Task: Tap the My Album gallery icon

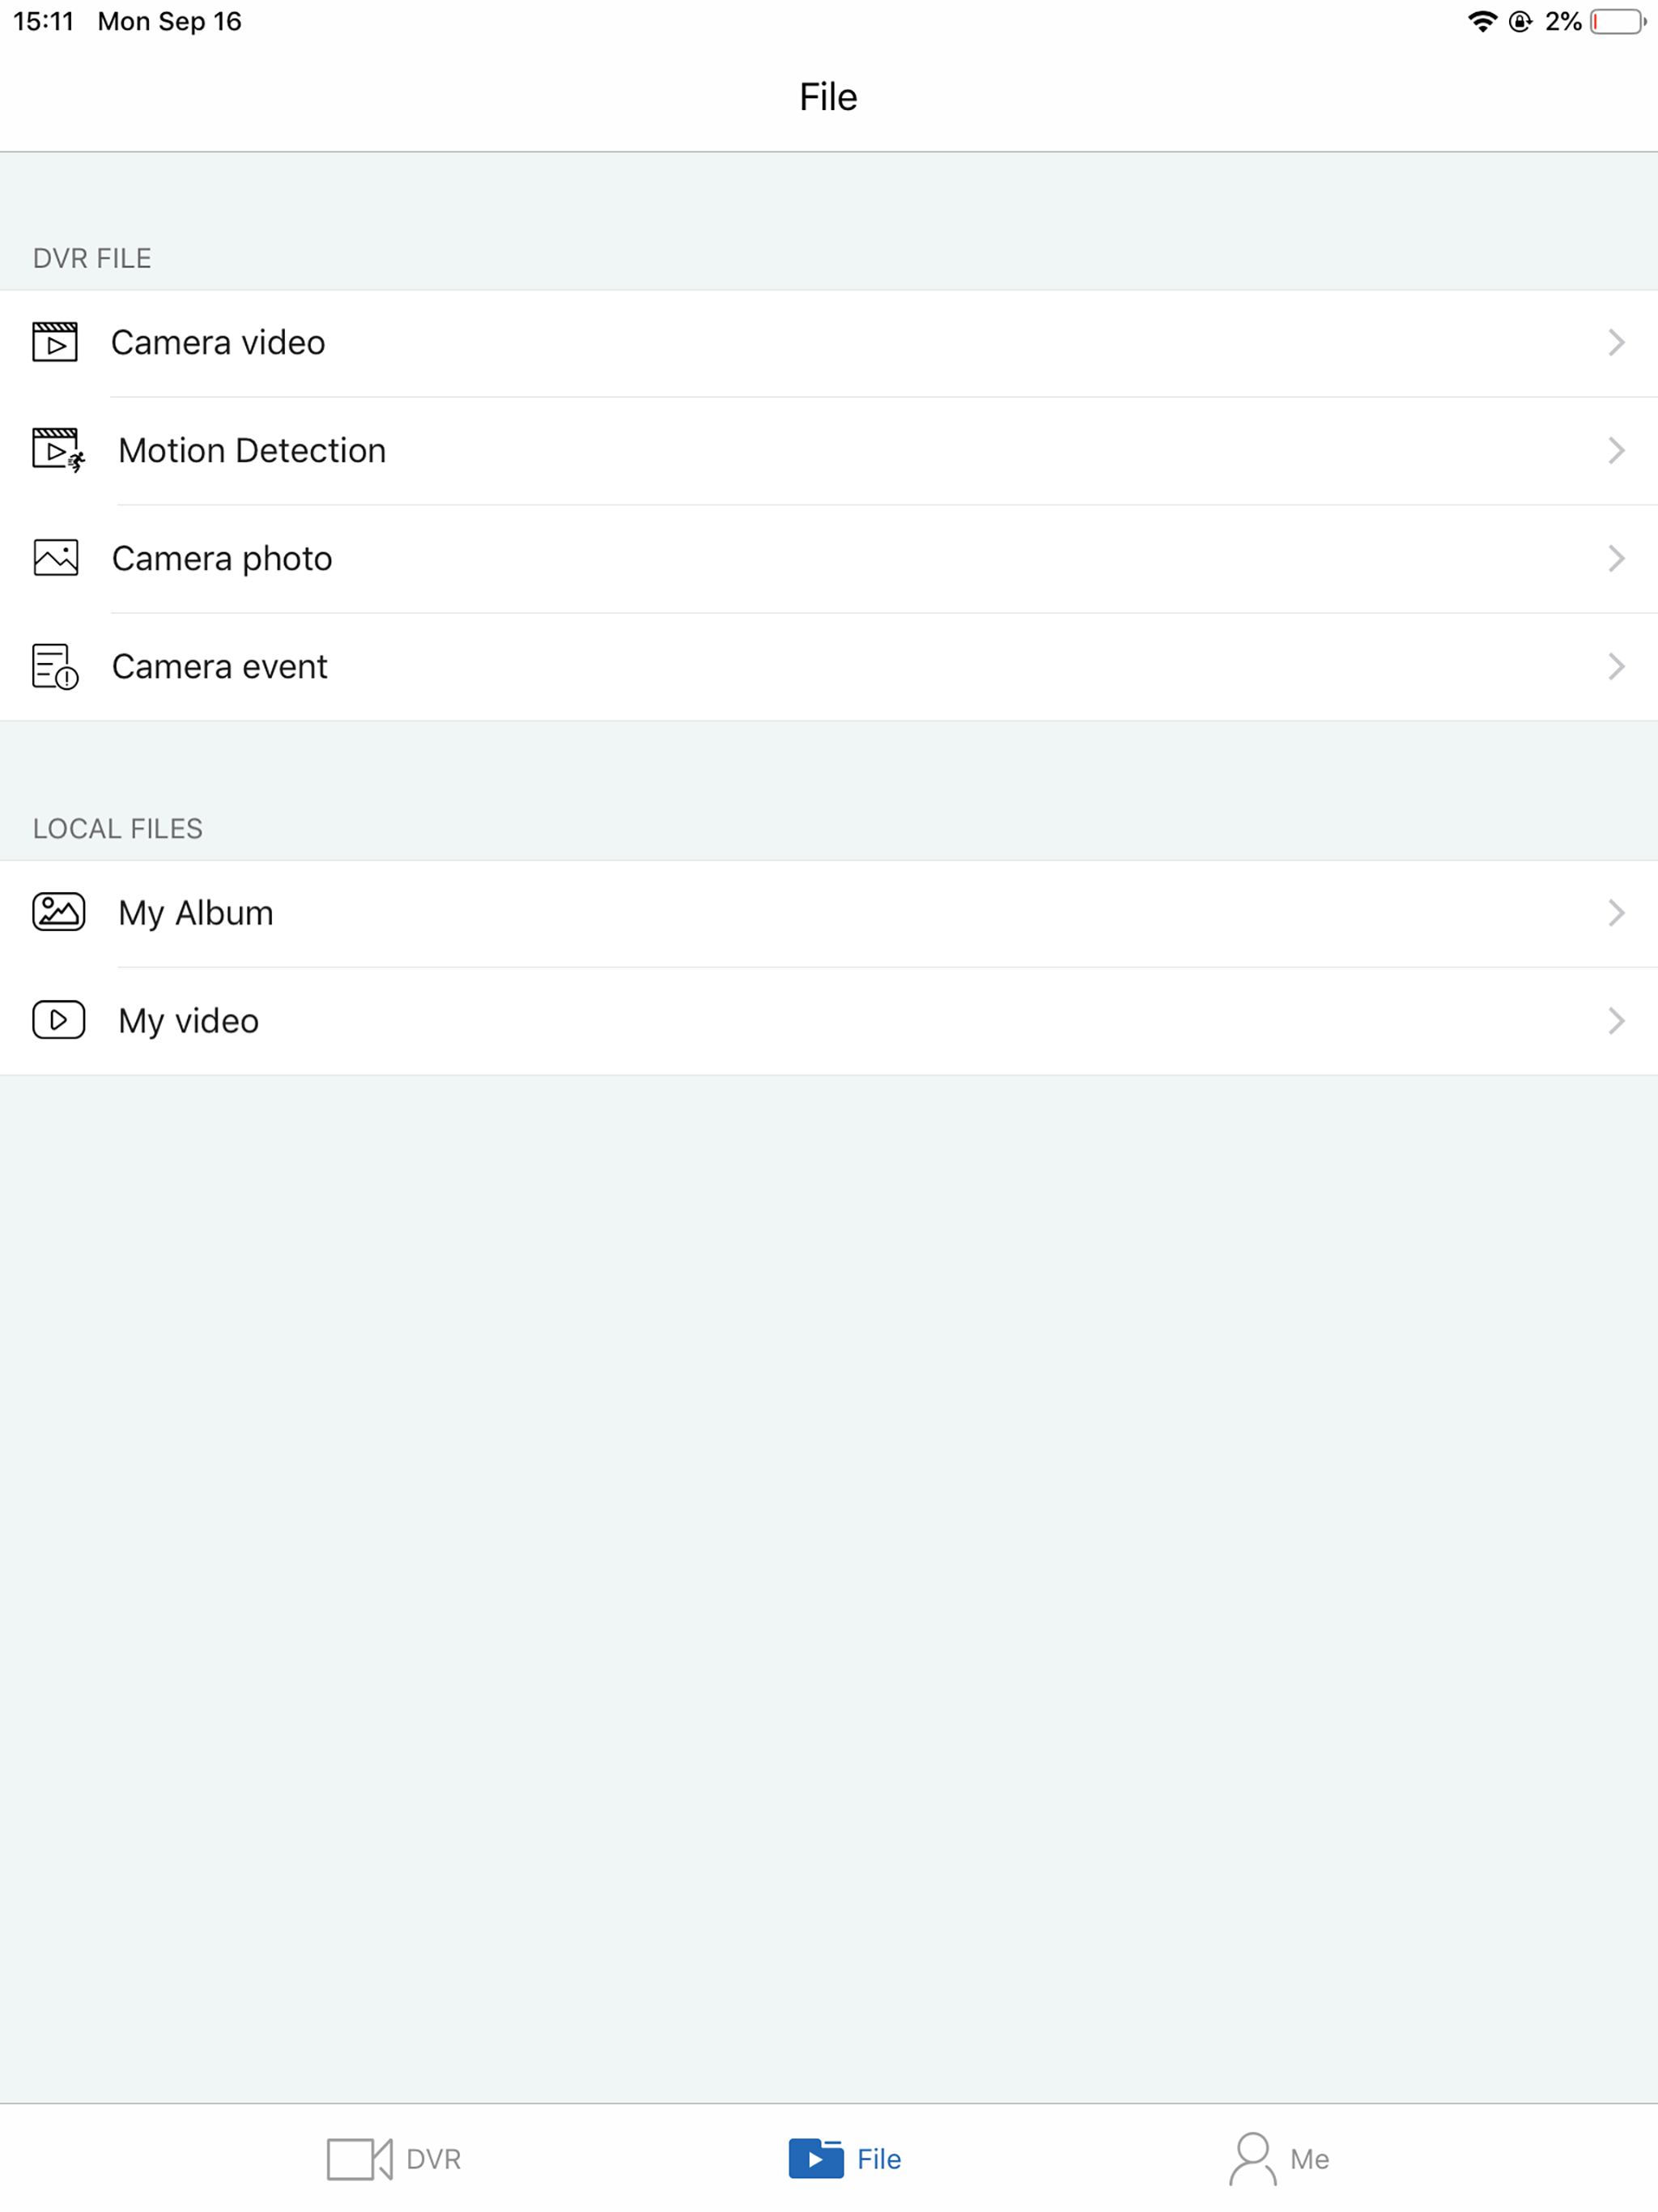Action: pyautogui.click(x=59, y=912)
